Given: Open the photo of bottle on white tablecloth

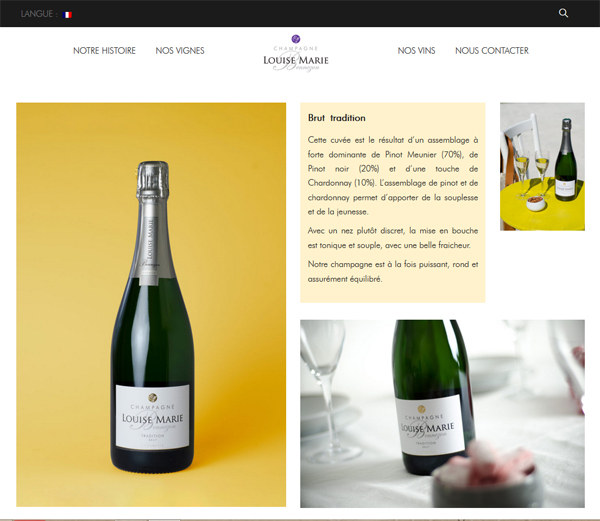Looking at the screenshot, I should pyautogui.click(x=442, y=414).
